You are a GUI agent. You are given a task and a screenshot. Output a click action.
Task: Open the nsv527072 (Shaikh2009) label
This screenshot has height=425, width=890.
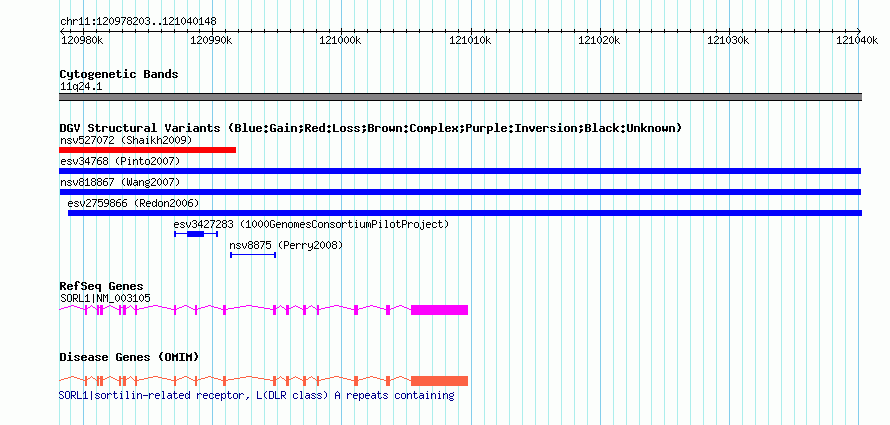[x=126, y=140]
